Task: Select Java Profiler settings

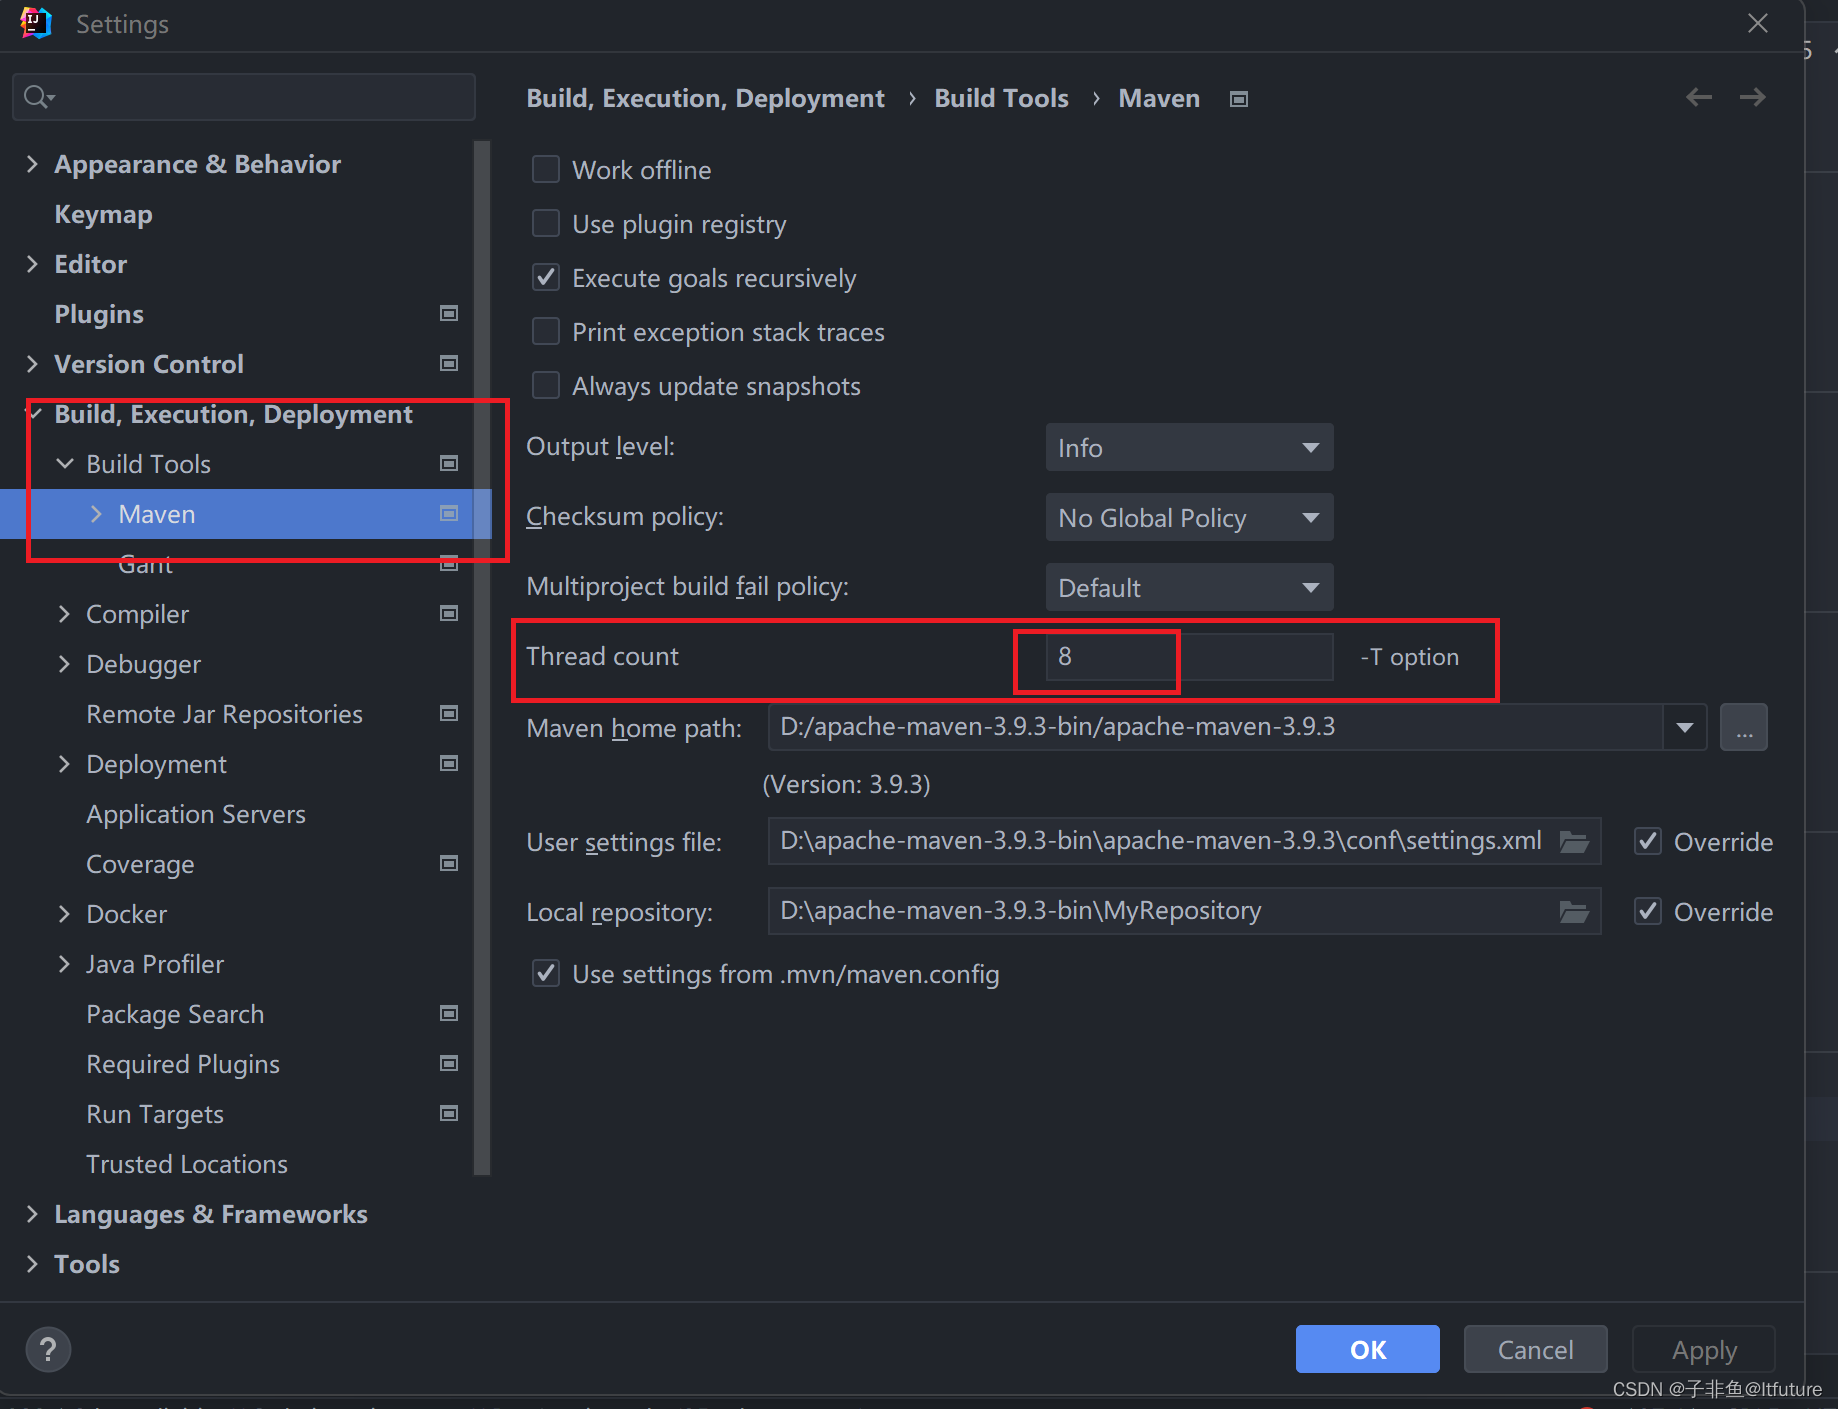Action: (x=155, y=964)
